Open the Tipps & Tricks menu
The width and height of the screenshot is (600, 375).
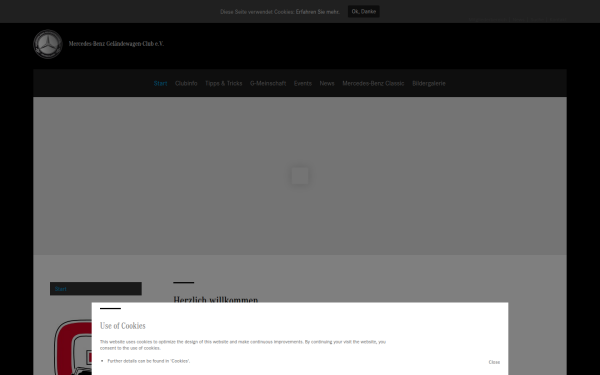coord(223,83)
